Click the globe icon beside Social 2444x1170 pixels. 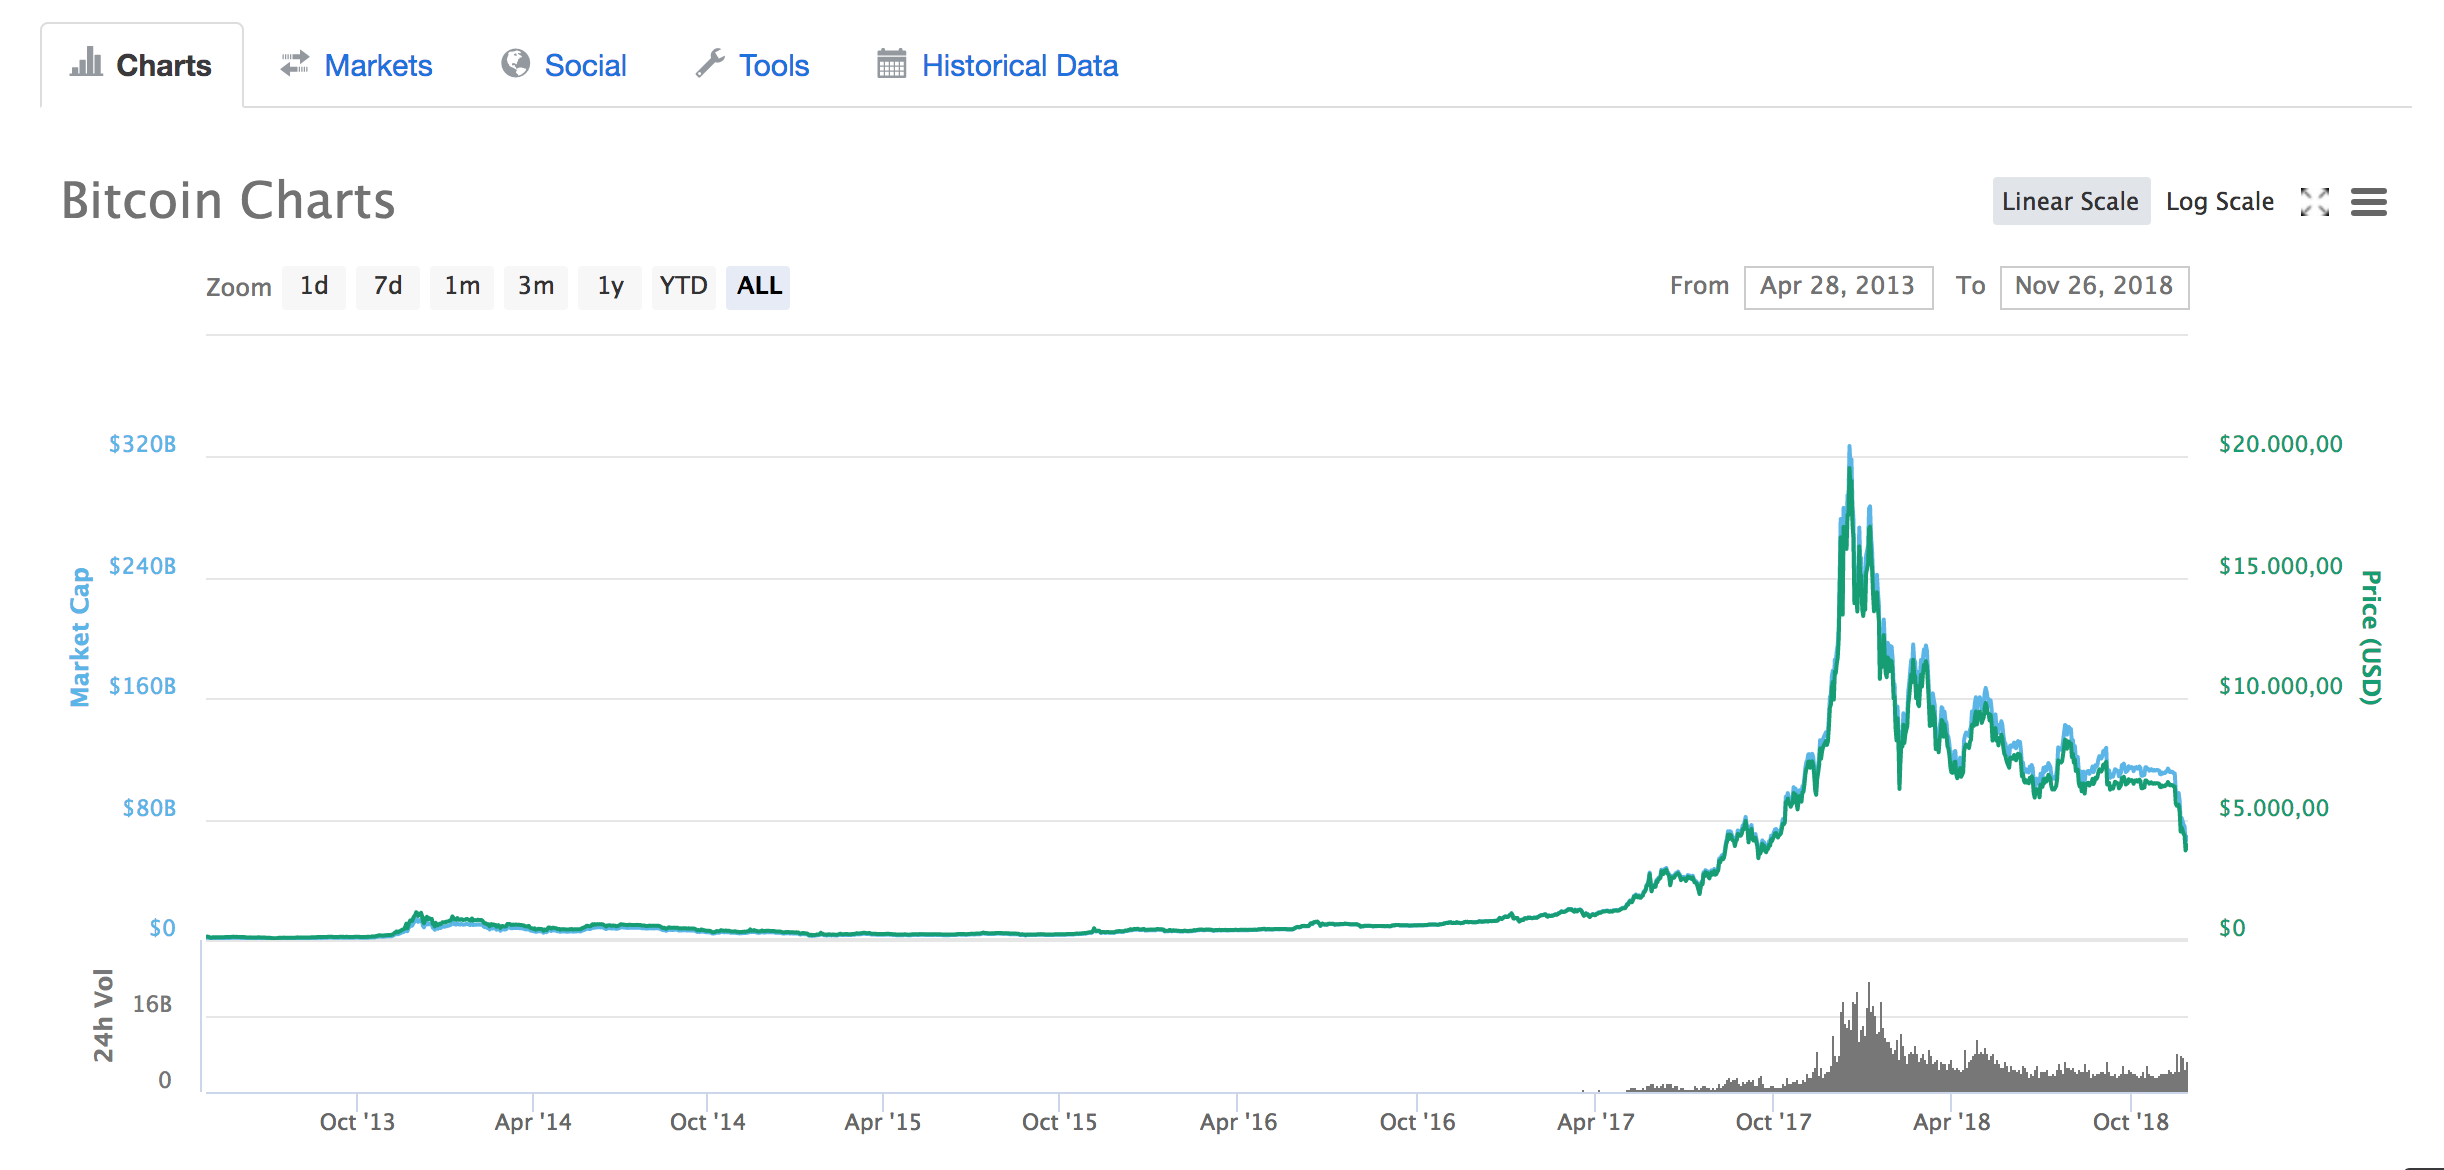tap(515, 64)
